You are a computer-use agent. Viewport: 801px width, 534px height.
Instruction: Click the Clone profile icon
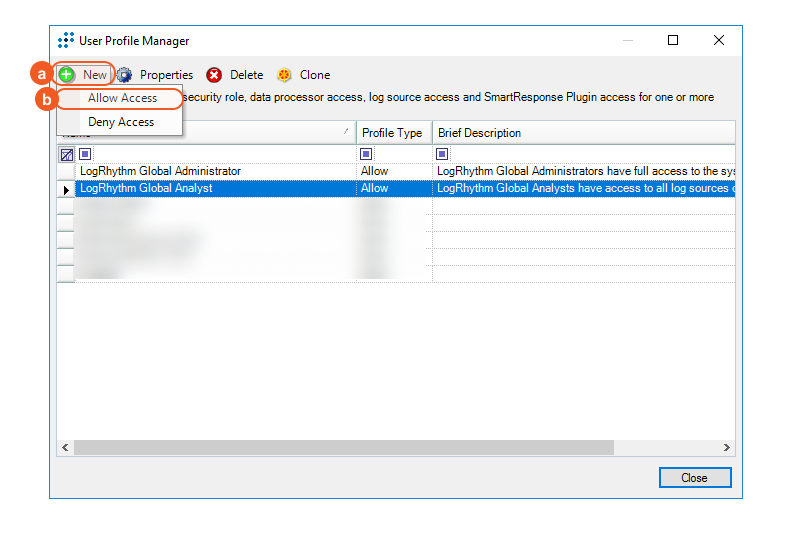pos(284,75)
